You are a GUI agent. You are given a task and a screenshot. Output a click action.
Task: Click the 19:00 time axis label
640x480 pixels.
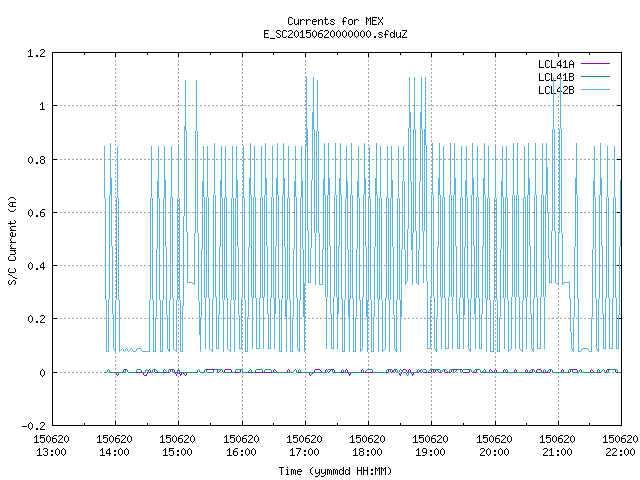click(x=431, y=452)
